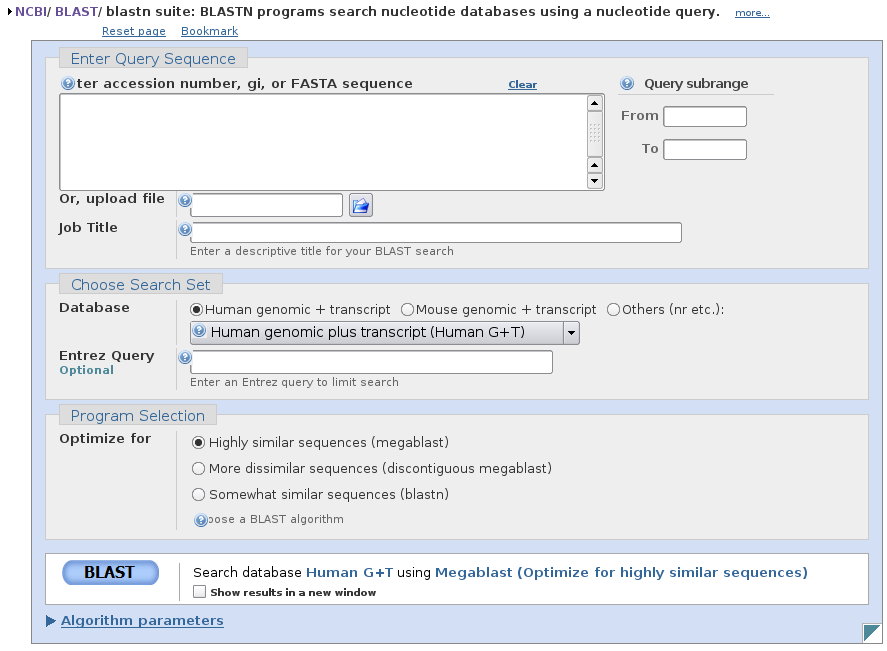Choose discontiguous megablast option
887x651 pixels.
click(x=199, y=468)
